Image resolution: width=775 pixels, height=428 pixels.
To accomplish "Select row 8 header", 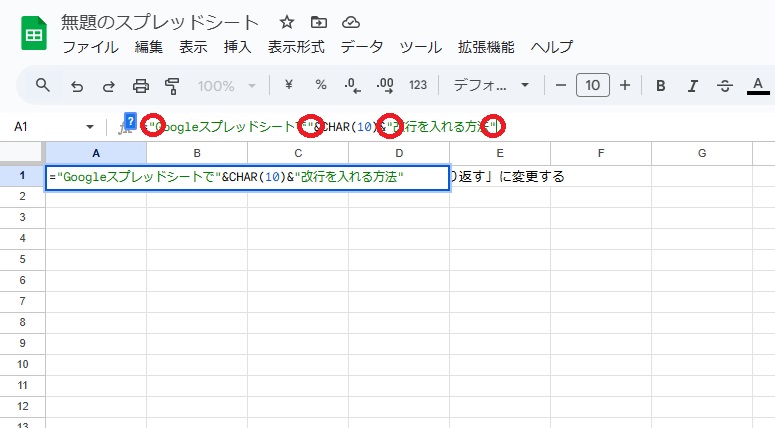I will tap(22, 323).
